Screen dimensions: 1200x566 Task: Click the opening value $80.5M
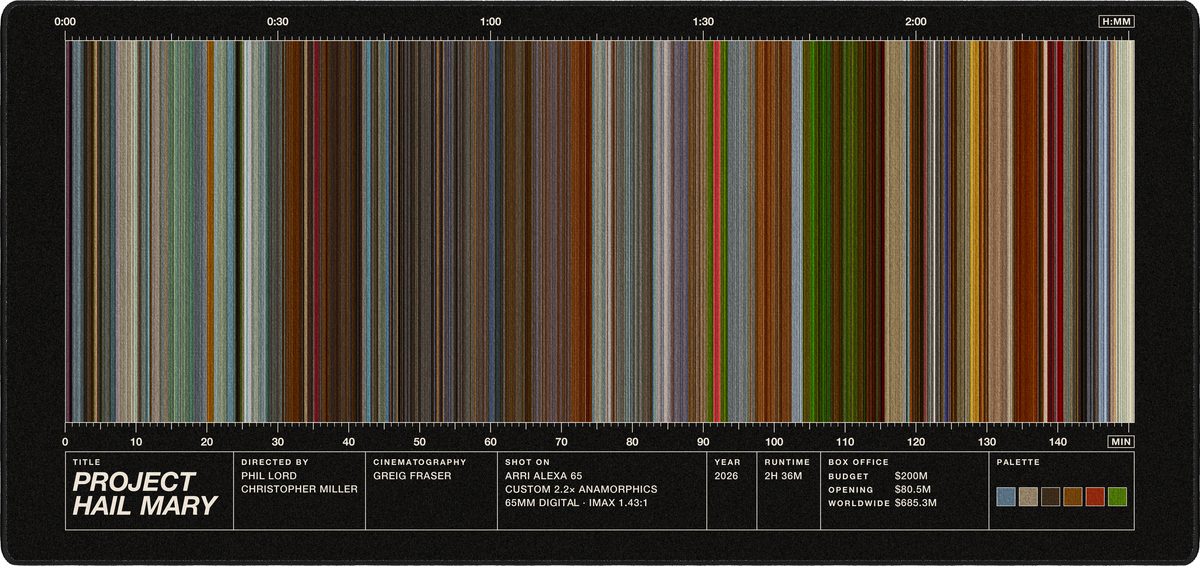(913, 489)
